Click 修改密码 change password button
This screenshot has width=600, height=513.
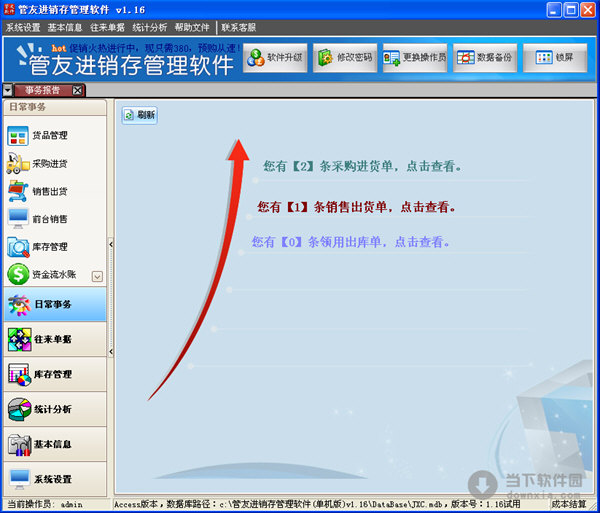(x=345, y=58)
